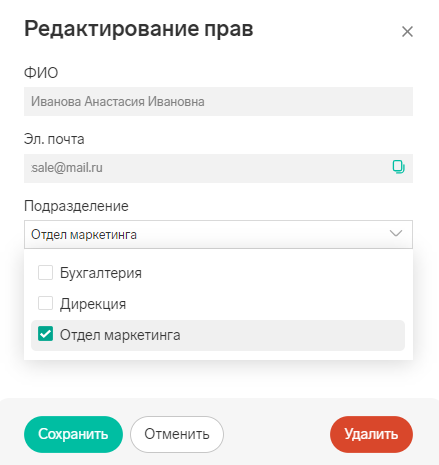Click the sale@mail.ru email field
This screenshot has height=465, width=439.
click(218, 168)
